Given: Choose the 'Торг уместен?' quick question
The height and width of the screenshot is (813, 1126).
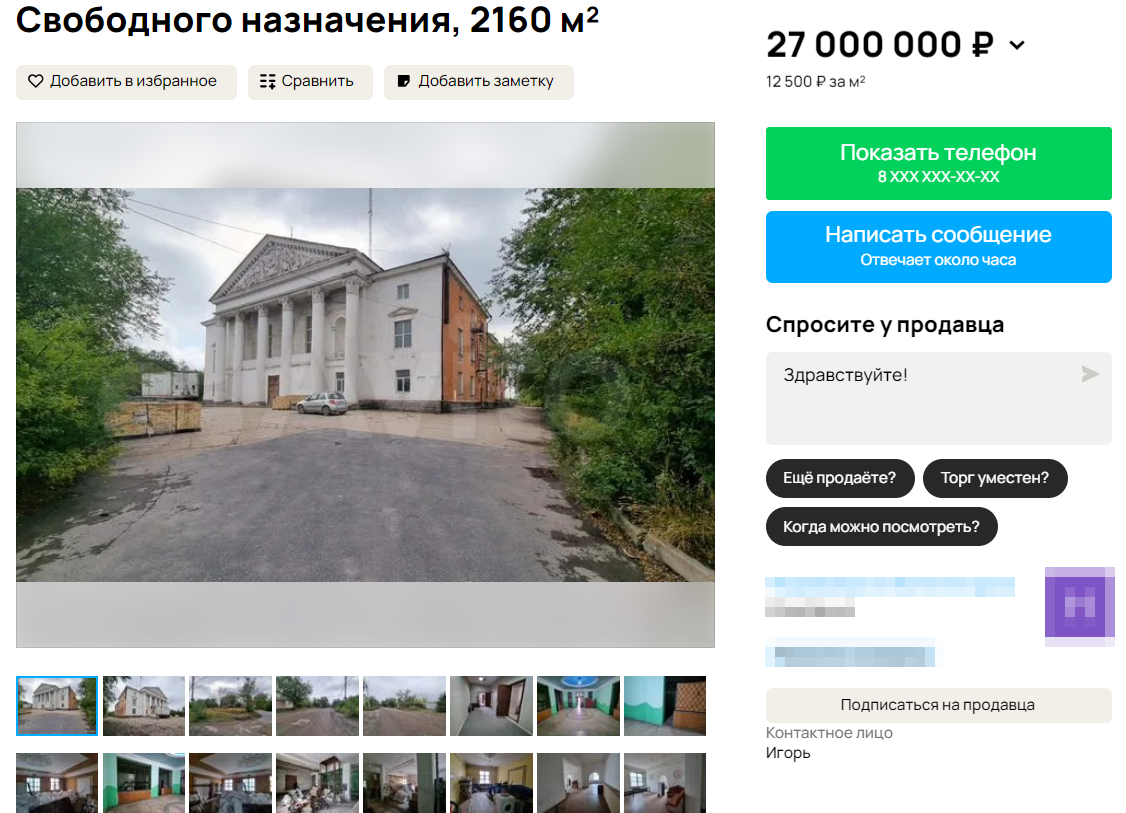Looking at the screenshot, I should (995, 478).
